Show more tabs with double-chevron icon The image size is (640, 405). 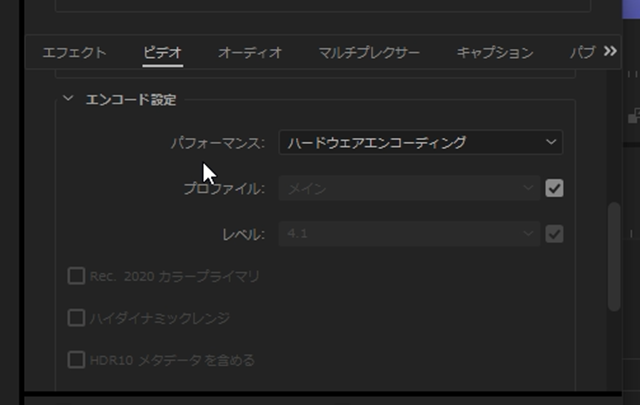coord(610,51)
